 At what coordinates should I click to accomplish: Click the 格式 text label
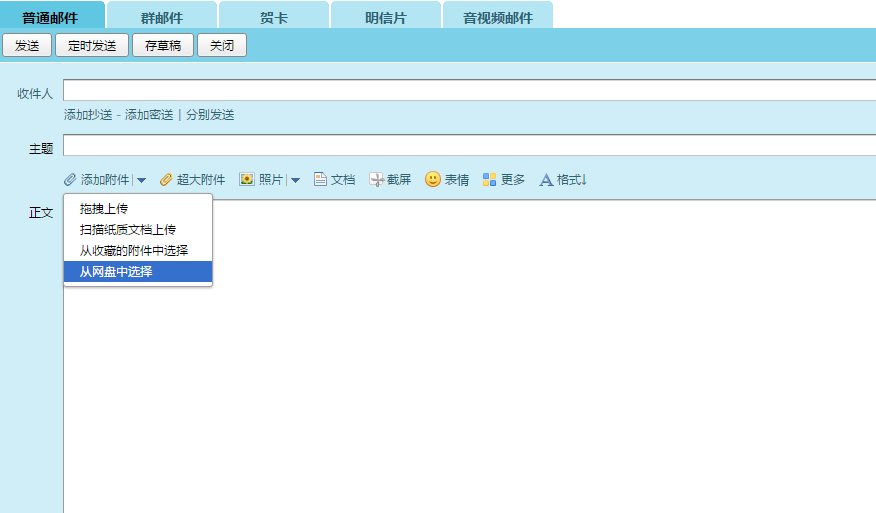click(x=572, y=179)
